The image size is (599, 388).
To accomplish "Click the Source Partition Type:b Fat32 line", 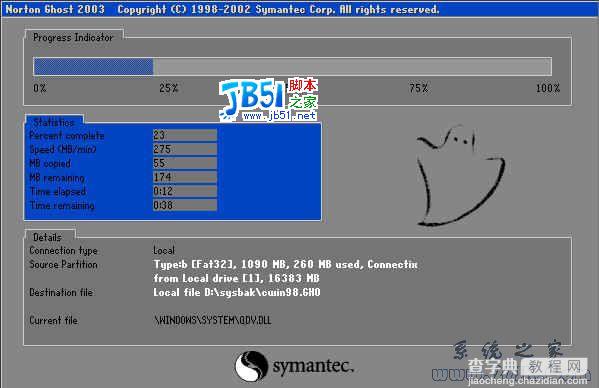I will 286,264.
